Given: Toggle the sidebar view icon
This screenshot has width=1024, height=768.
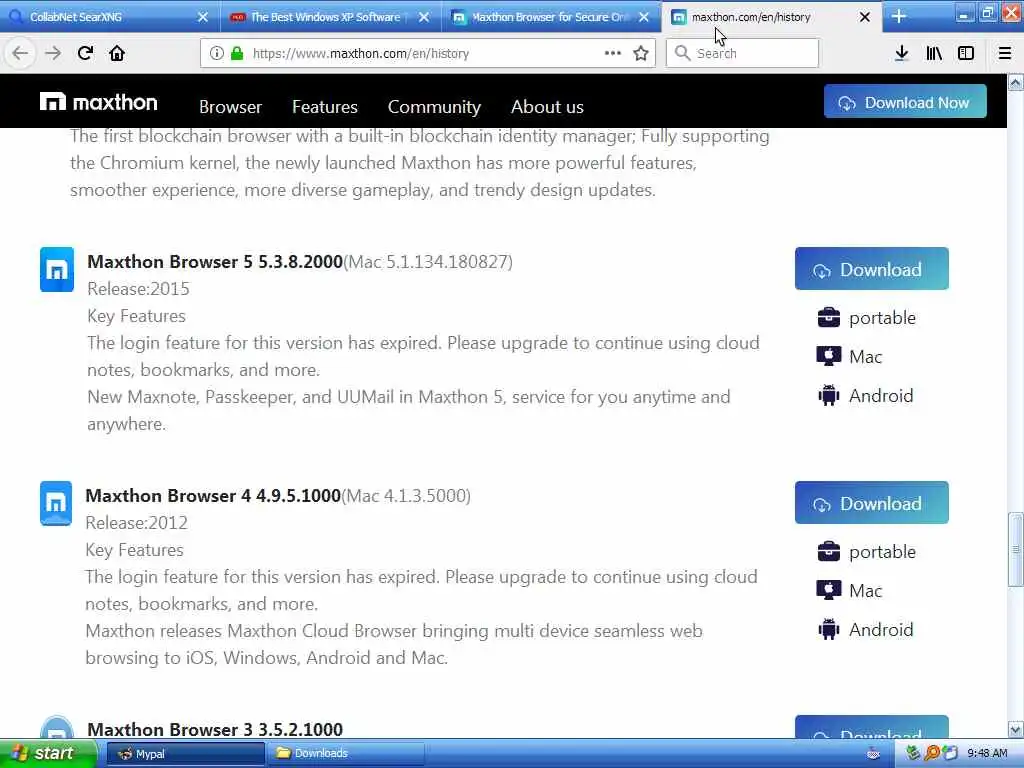Looking at the screenshot, I should [966, 53].
